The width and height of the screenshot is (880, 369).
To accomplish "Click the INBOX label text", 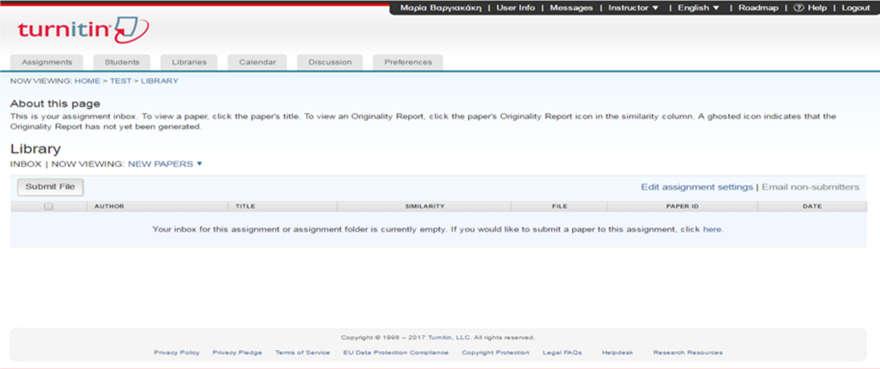I will (26, 164).
